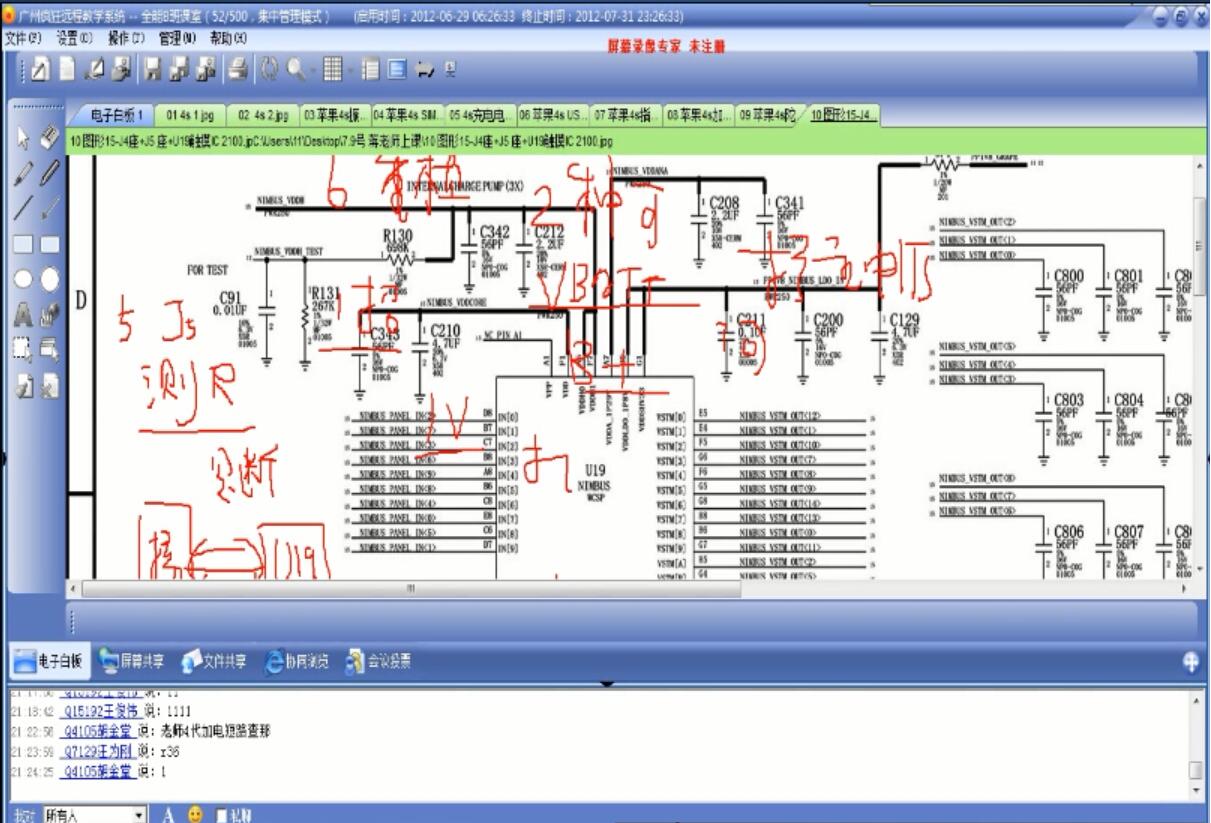Open the 会议投票 meeting vote panel
This screenshot has height=823, width=1211.
378,662
